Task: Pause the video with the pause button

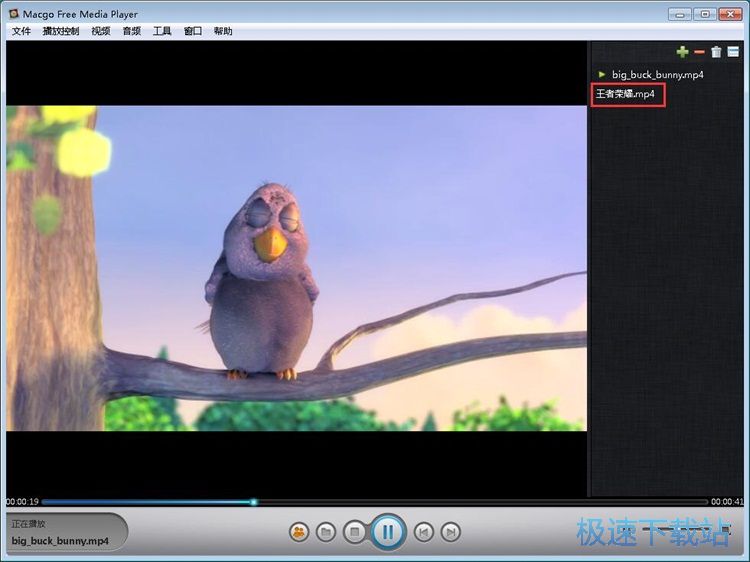Action: (x=388, y=531)
